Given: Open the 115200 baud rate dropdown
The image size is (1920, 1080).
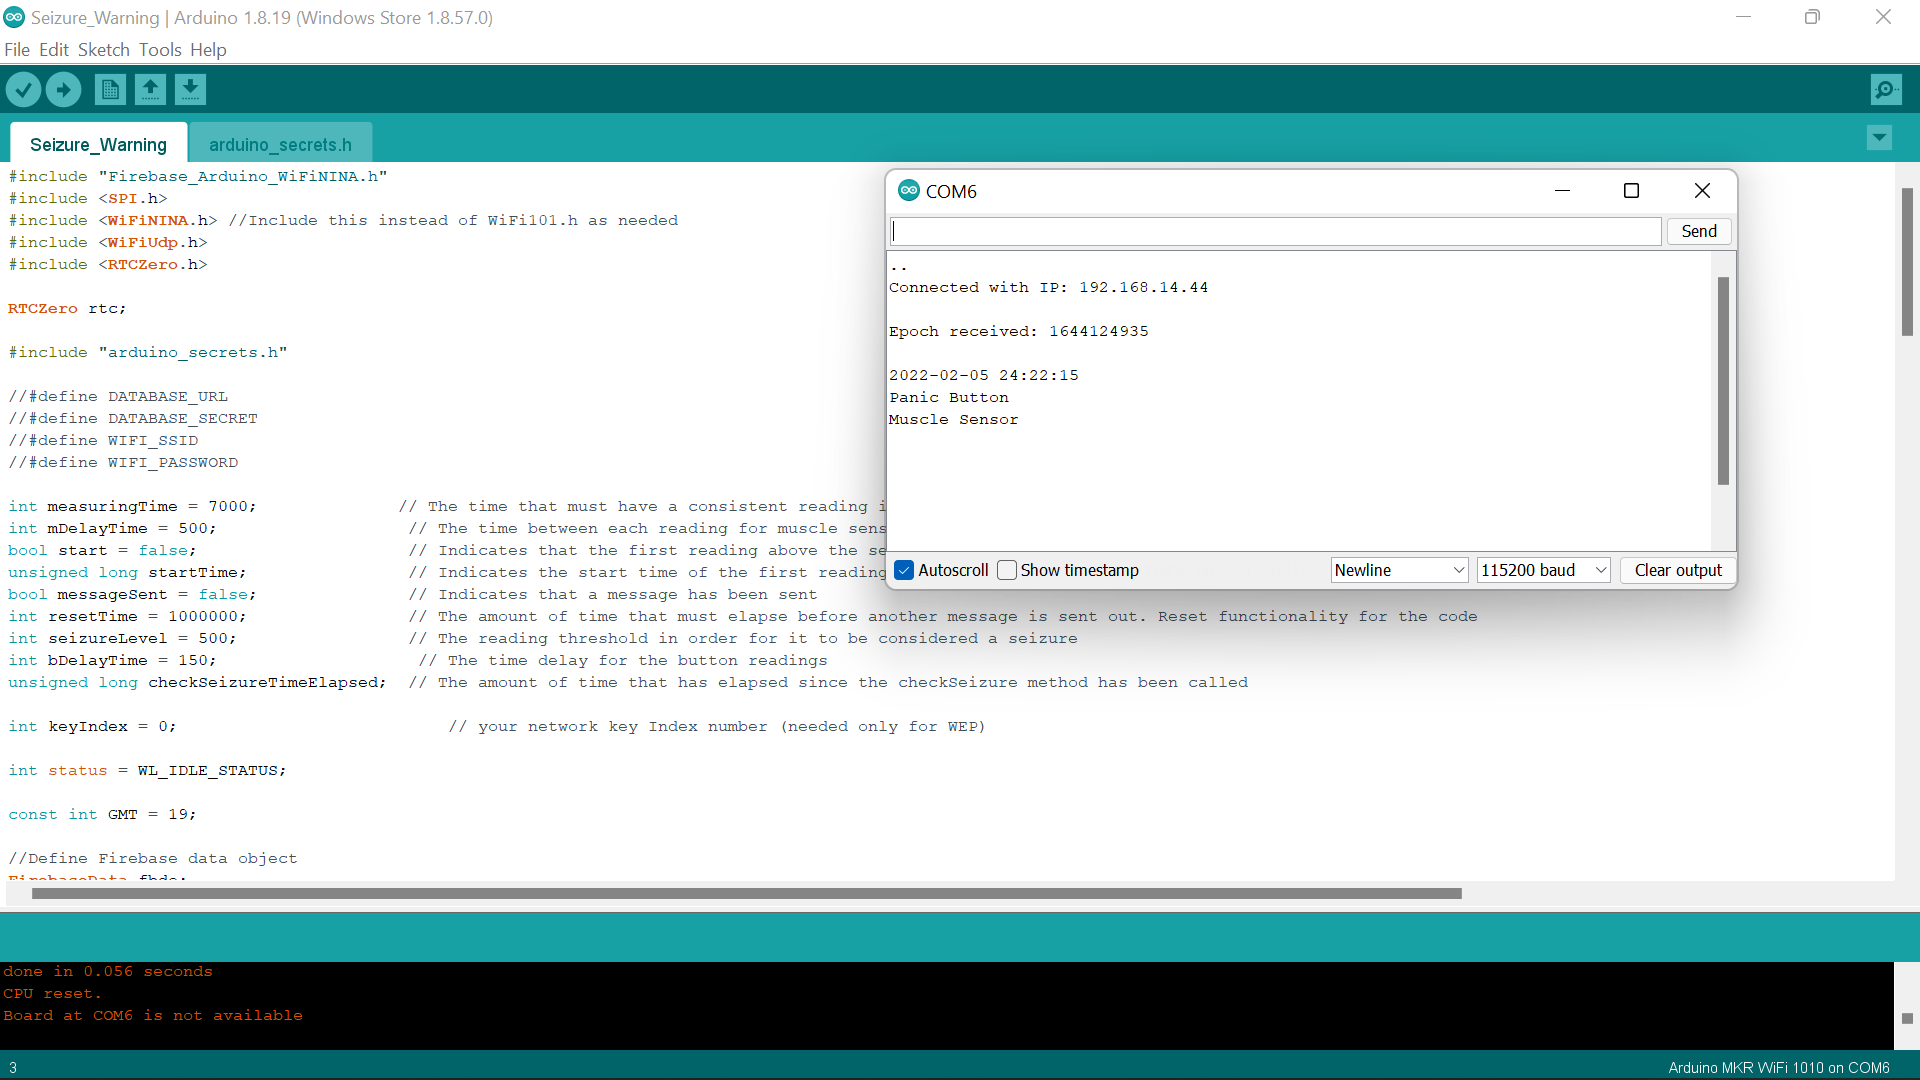Looking at the screenshot, I should 1543,570.
